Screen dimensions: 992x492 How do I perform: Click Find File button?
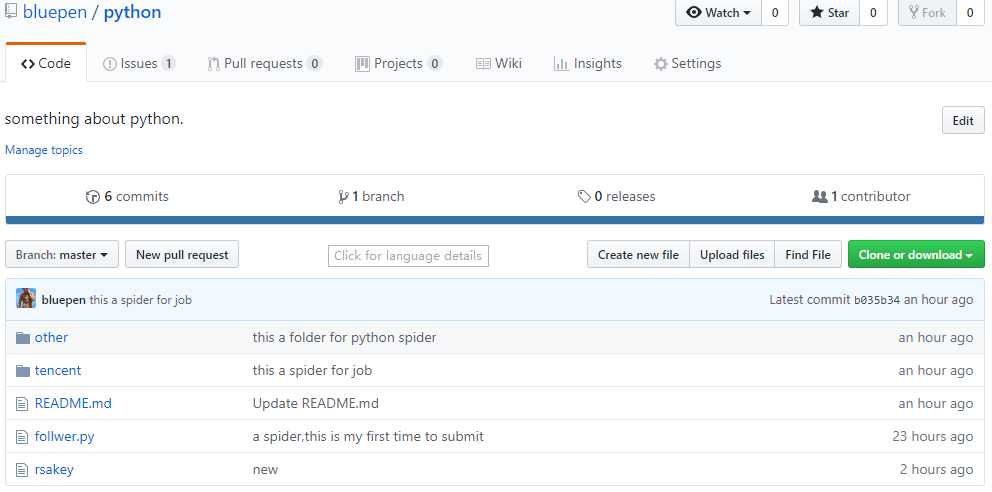click(x=808, y=254)
